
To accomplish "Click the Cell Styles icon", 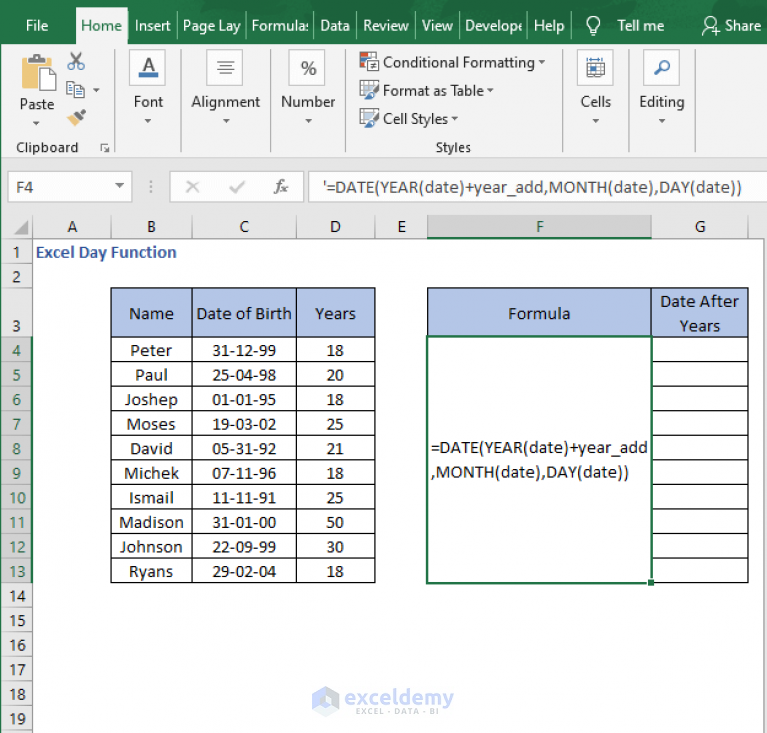I will 369,118.
